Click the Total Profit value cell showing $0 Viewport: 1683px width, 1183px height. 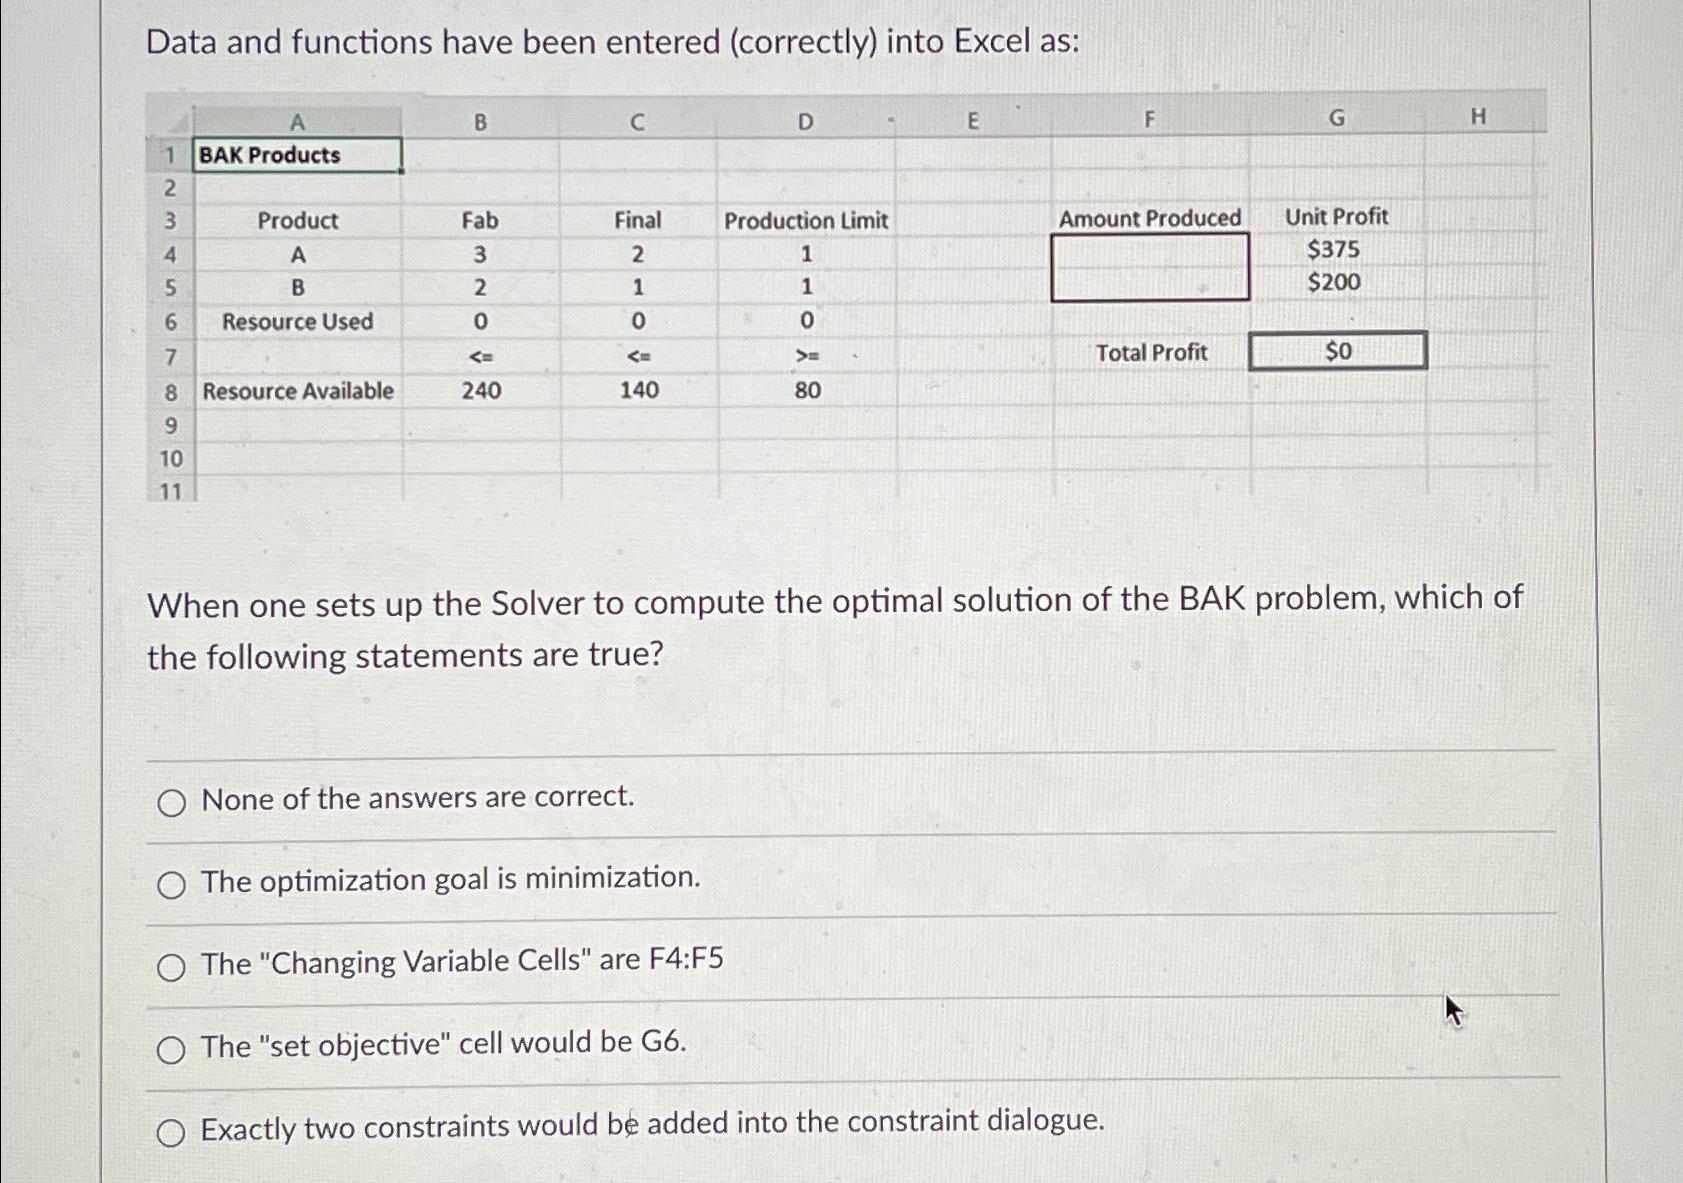1338,350
